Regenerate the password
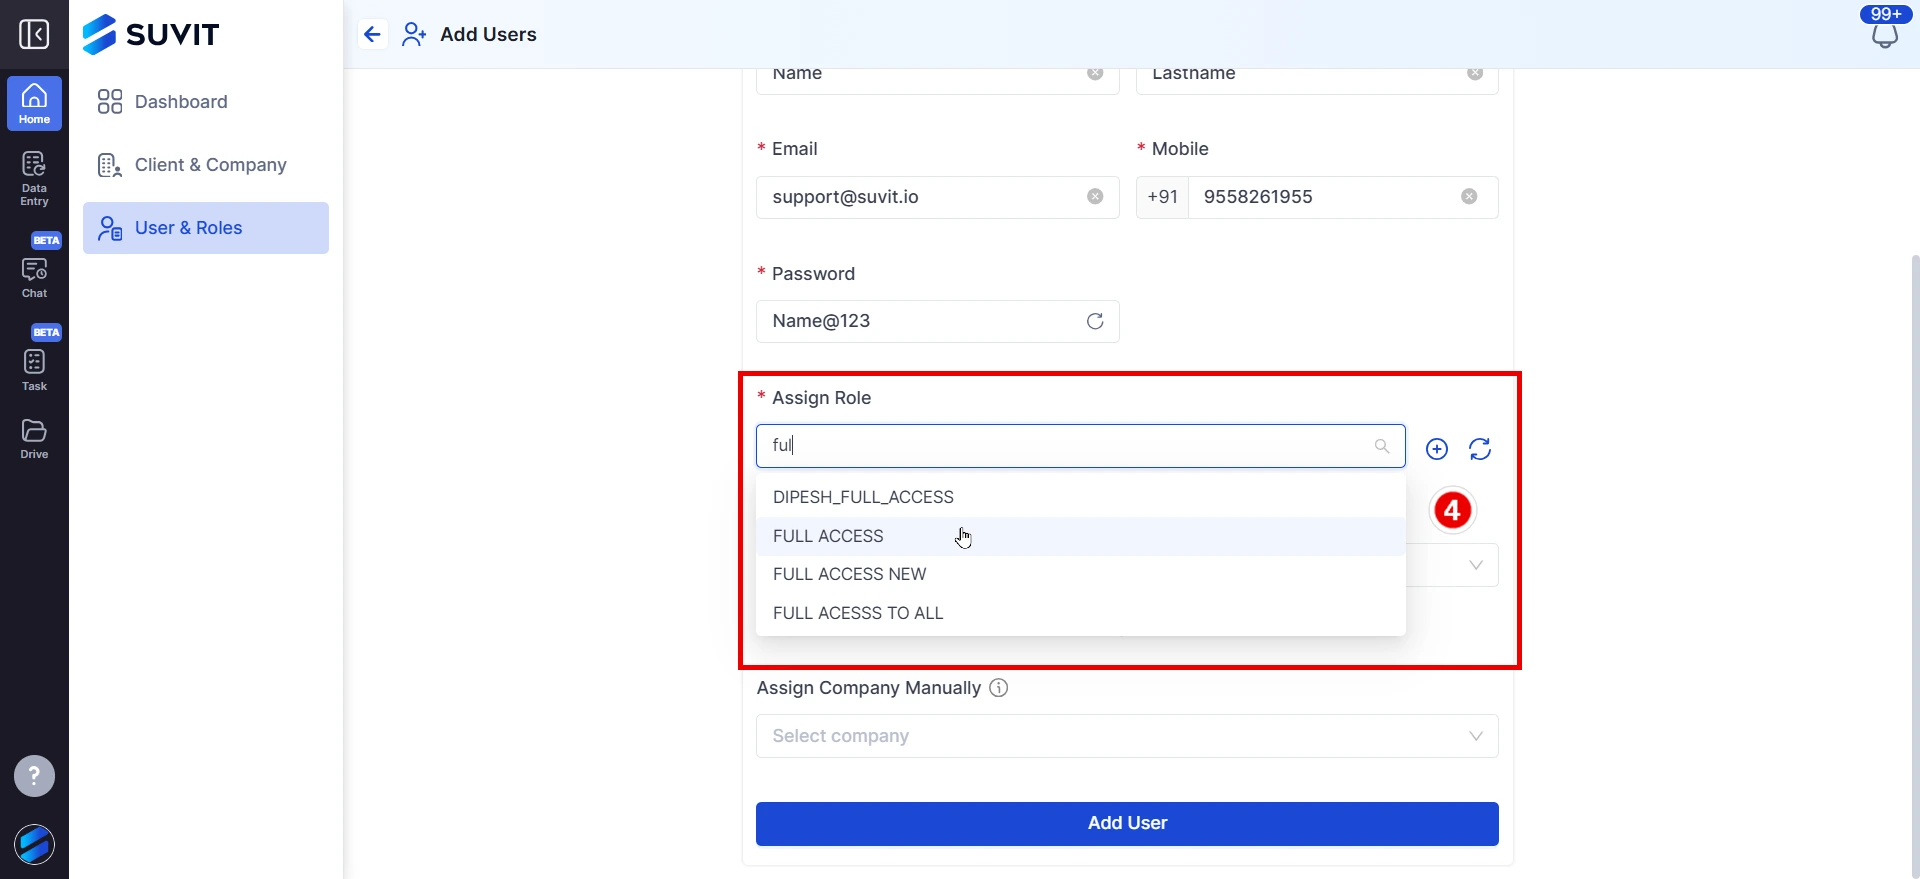 pyautogui.click(x=1095, y=321)
